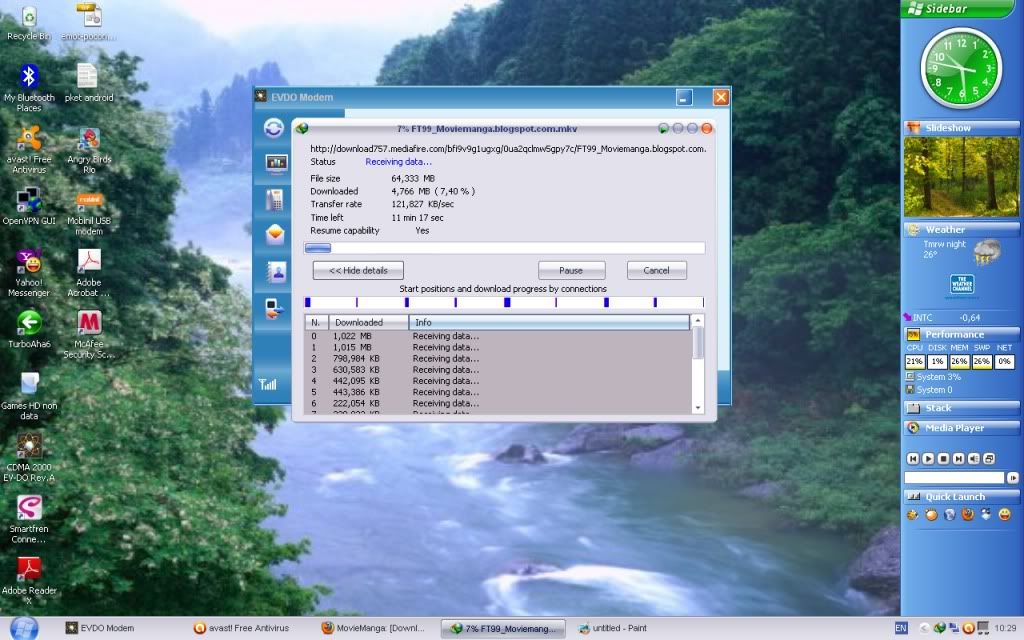Viewport: 1024px width, 640px height.
Task: Collapse the Media Player panel header
Action: point(961,428)
